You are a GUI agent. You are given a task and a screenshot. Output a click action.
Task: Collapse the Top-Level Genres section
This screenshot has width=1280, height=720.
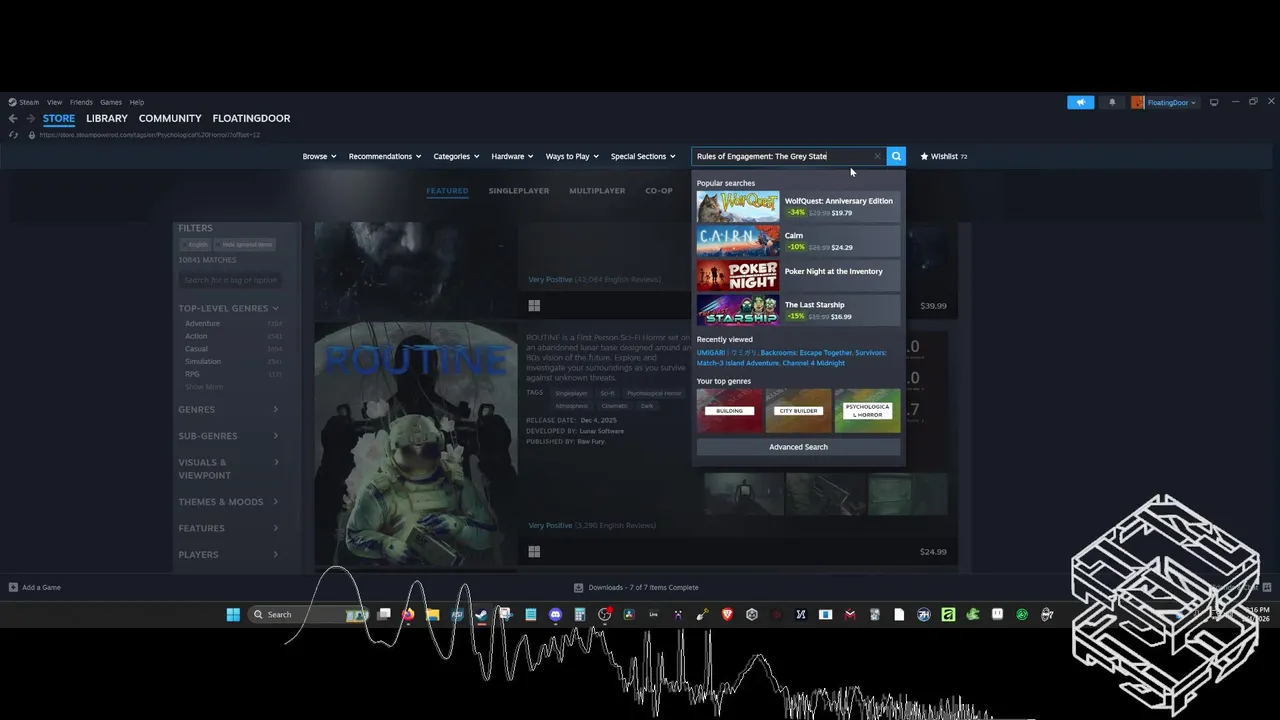[228, 308]
